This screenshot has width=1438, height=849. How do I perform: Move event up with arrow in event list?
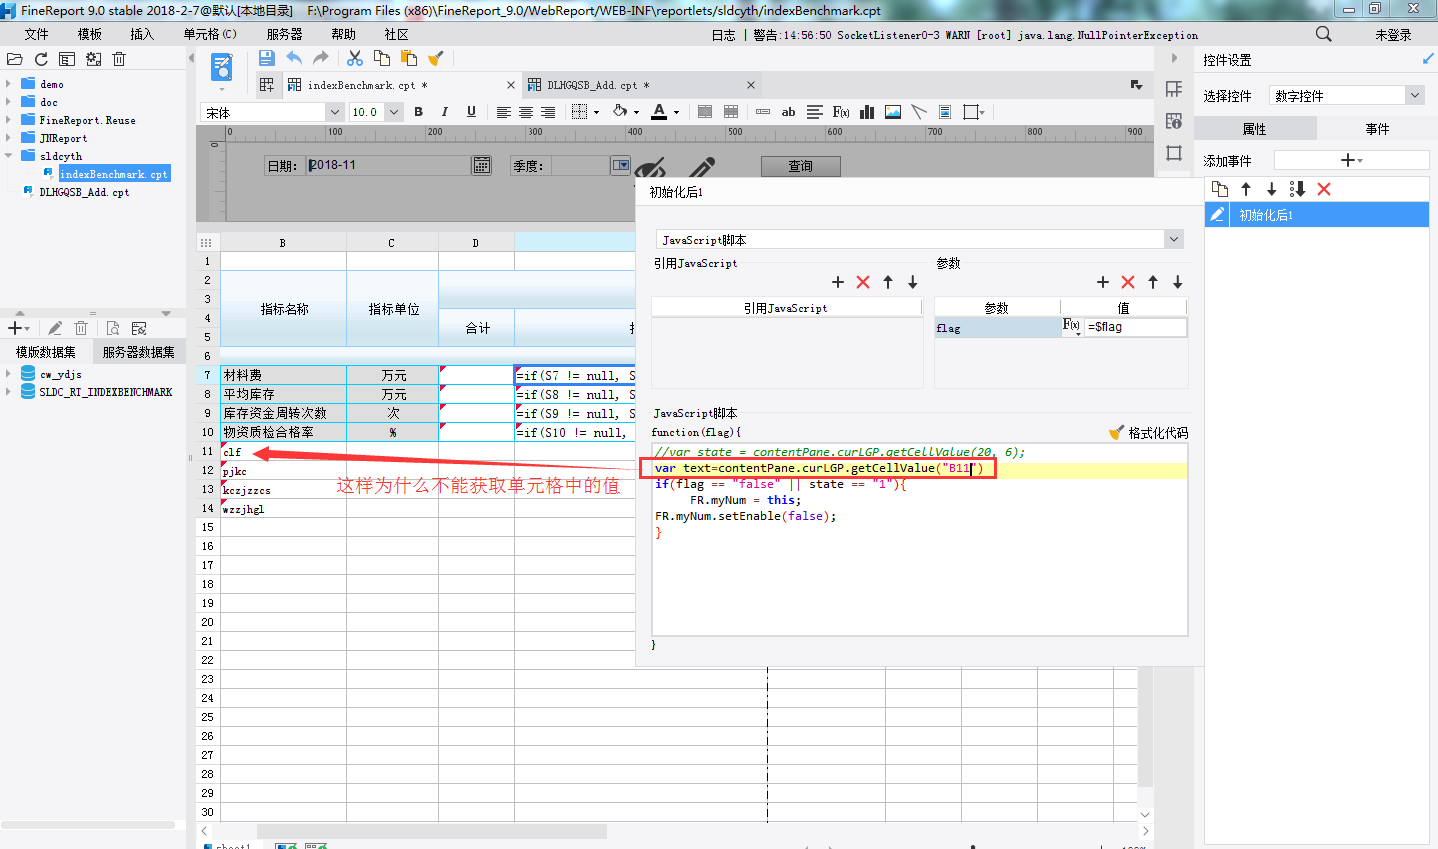pos(1246,189)
